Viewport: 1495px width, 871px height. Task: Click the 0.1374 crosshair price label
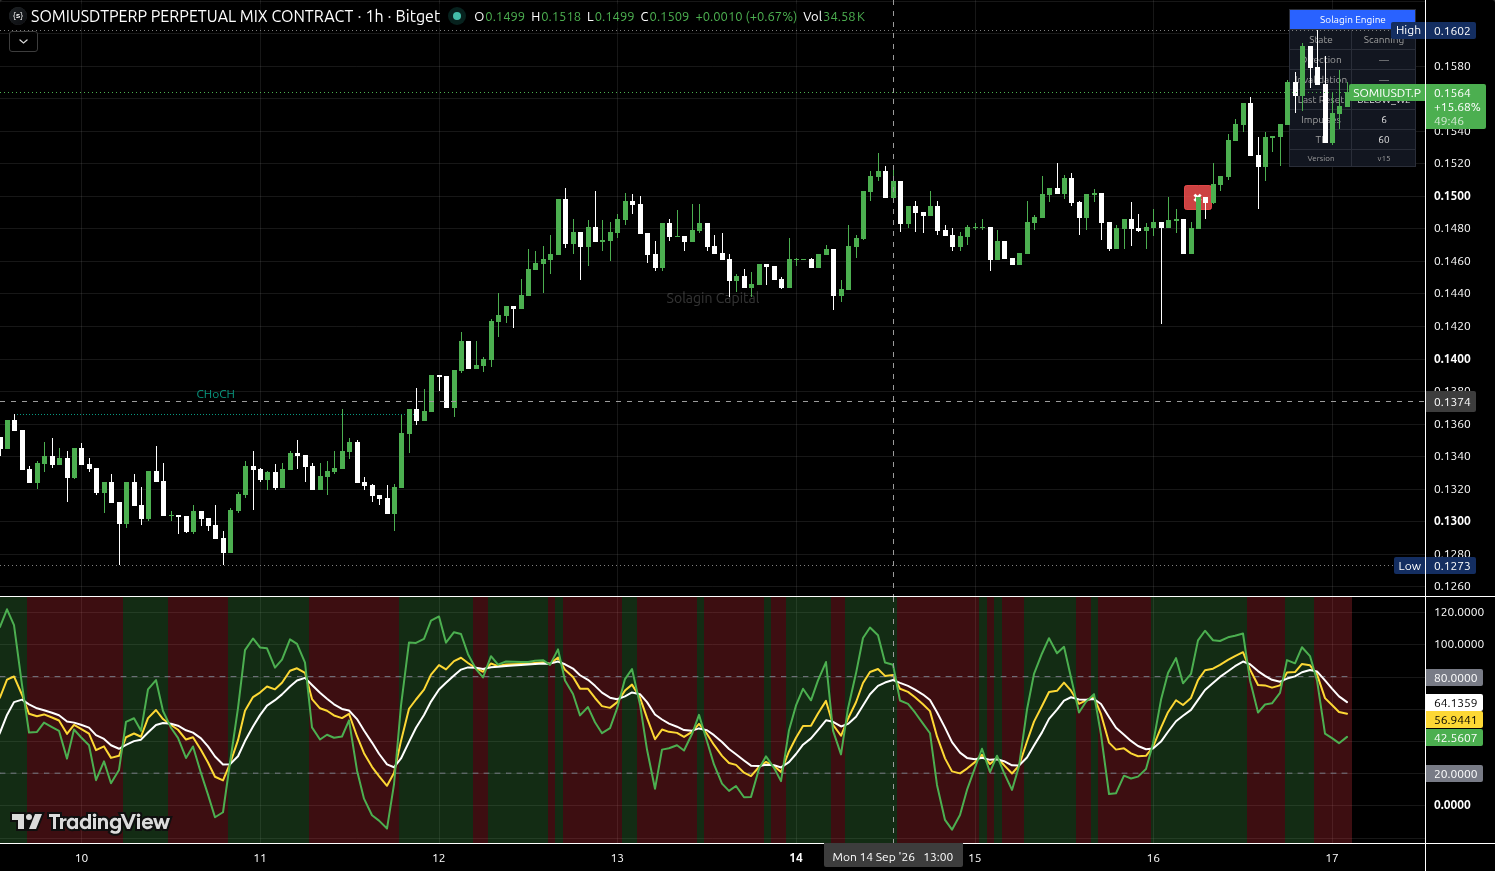[1452, 402]
